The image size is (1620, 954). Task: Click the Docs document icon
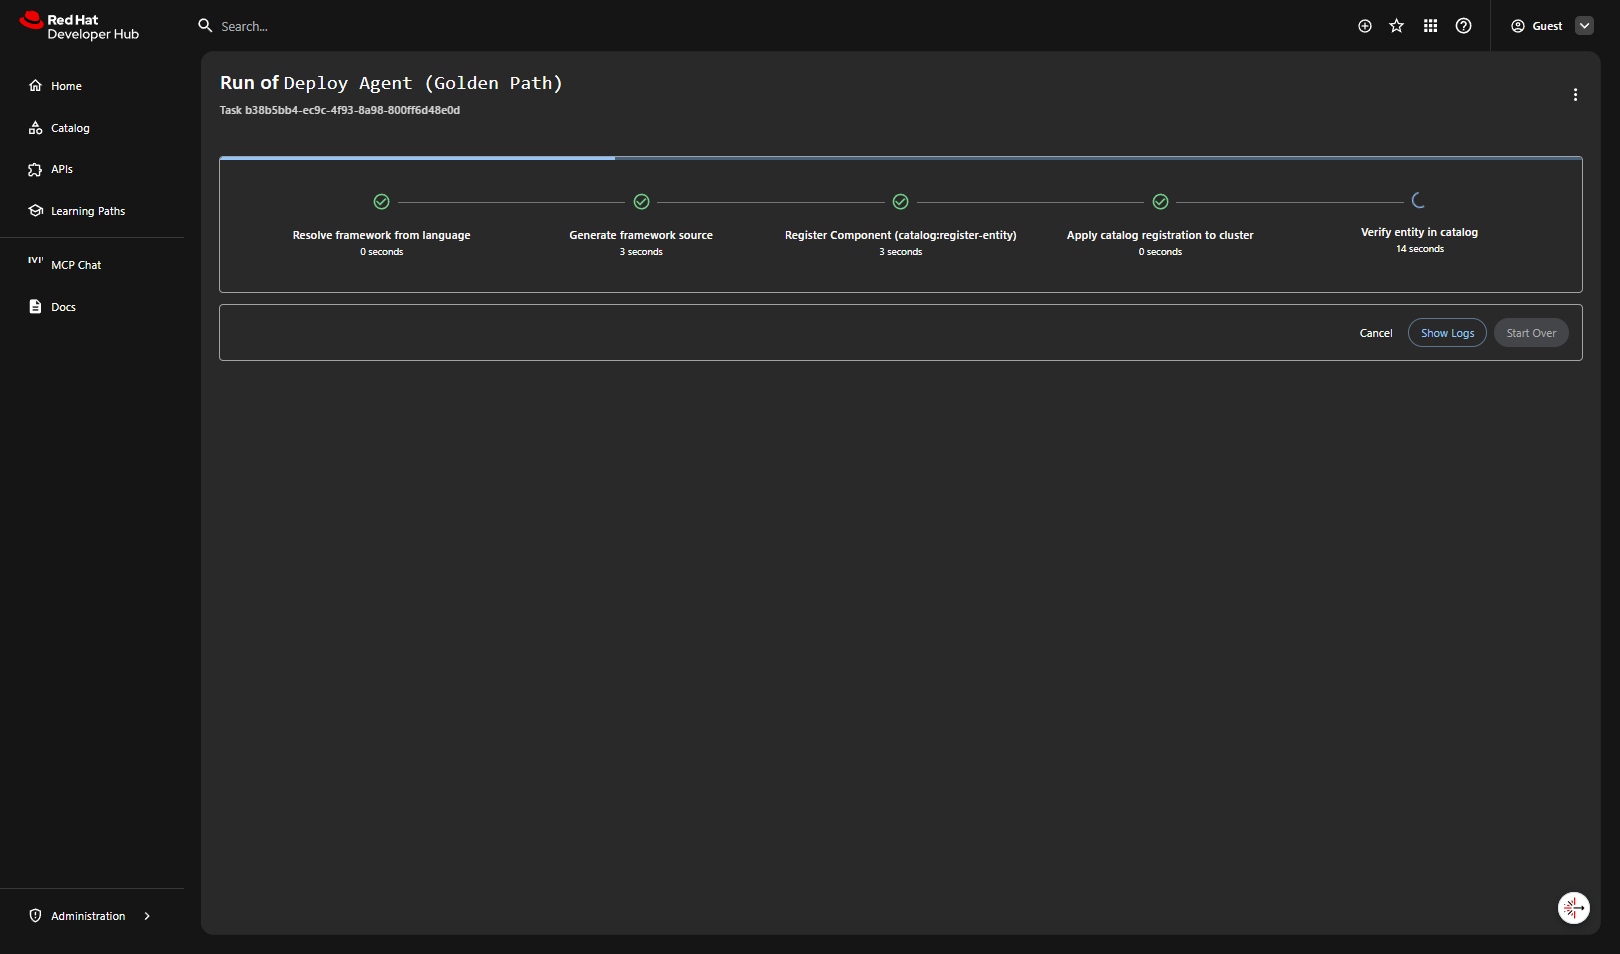click(x=35, y=307)
